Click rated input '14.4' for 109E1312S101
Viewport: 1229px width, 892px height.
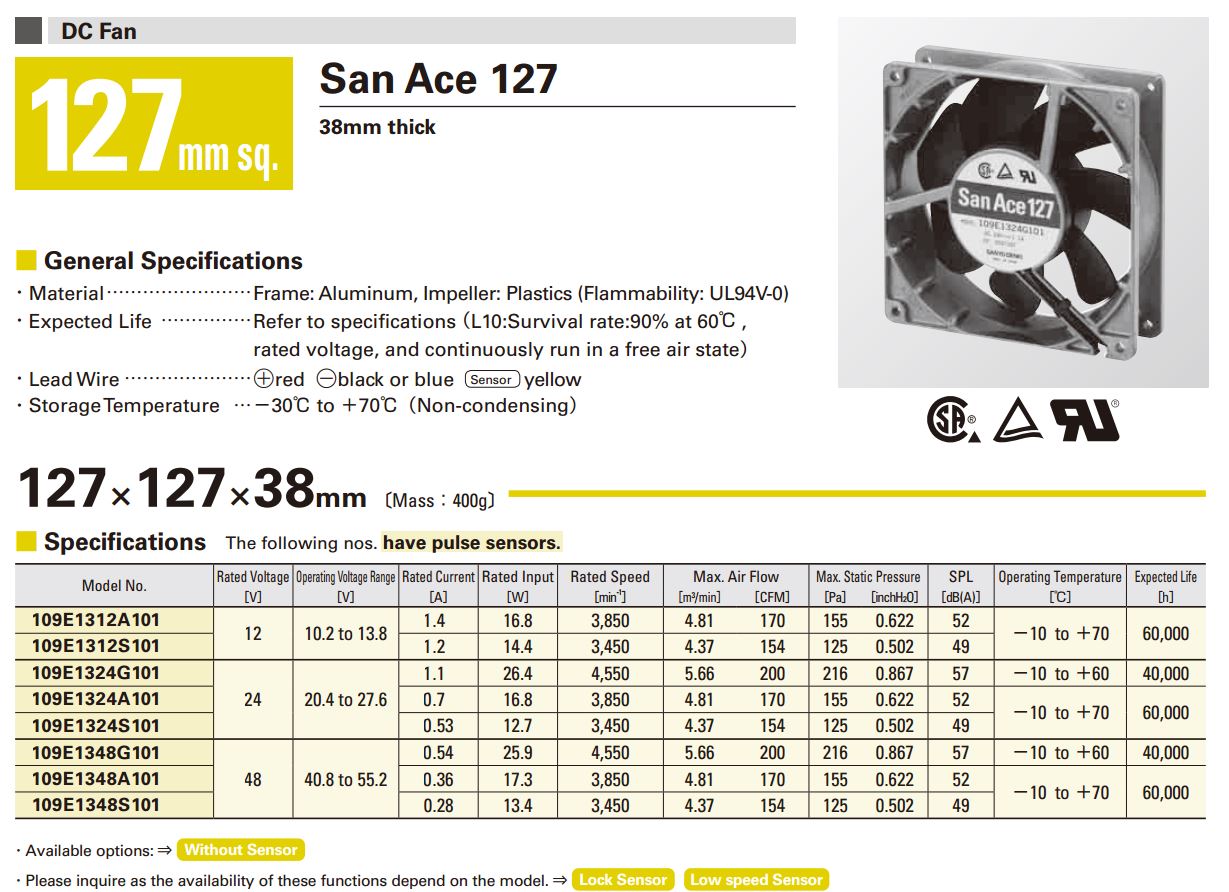(x=518, y=647)
